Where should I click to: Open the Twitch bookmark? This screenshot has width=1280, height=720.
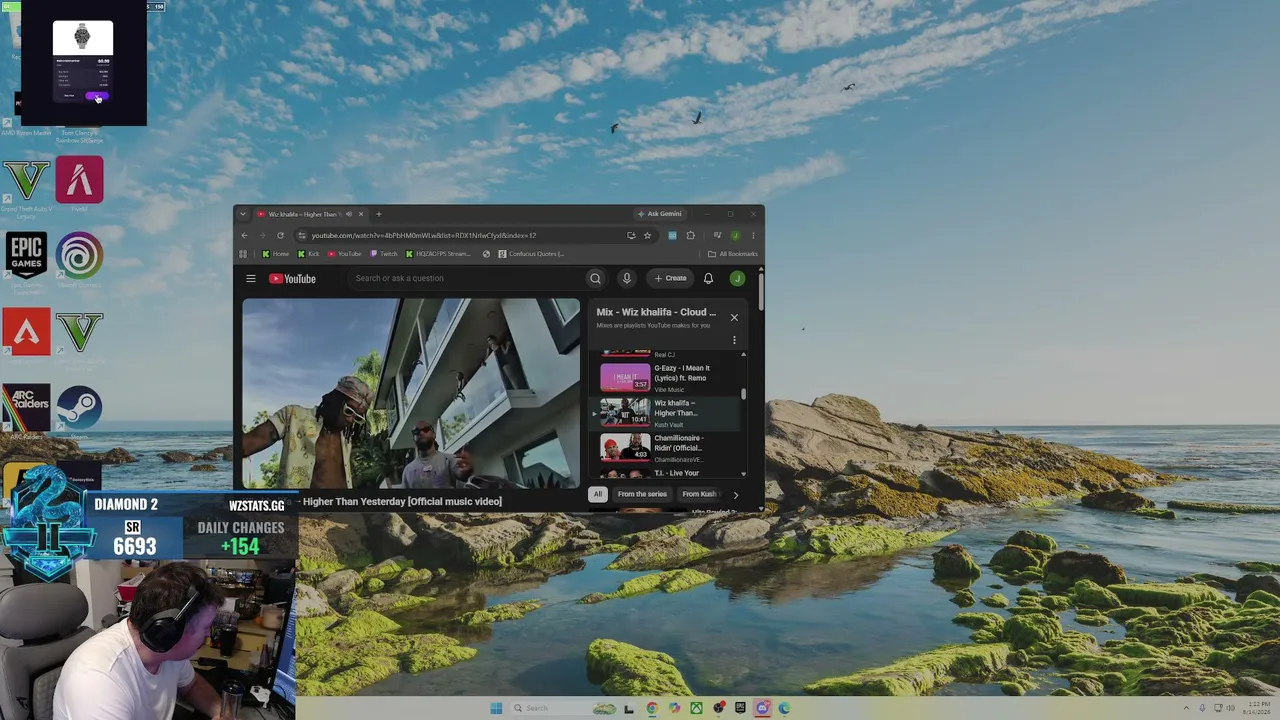384,254
